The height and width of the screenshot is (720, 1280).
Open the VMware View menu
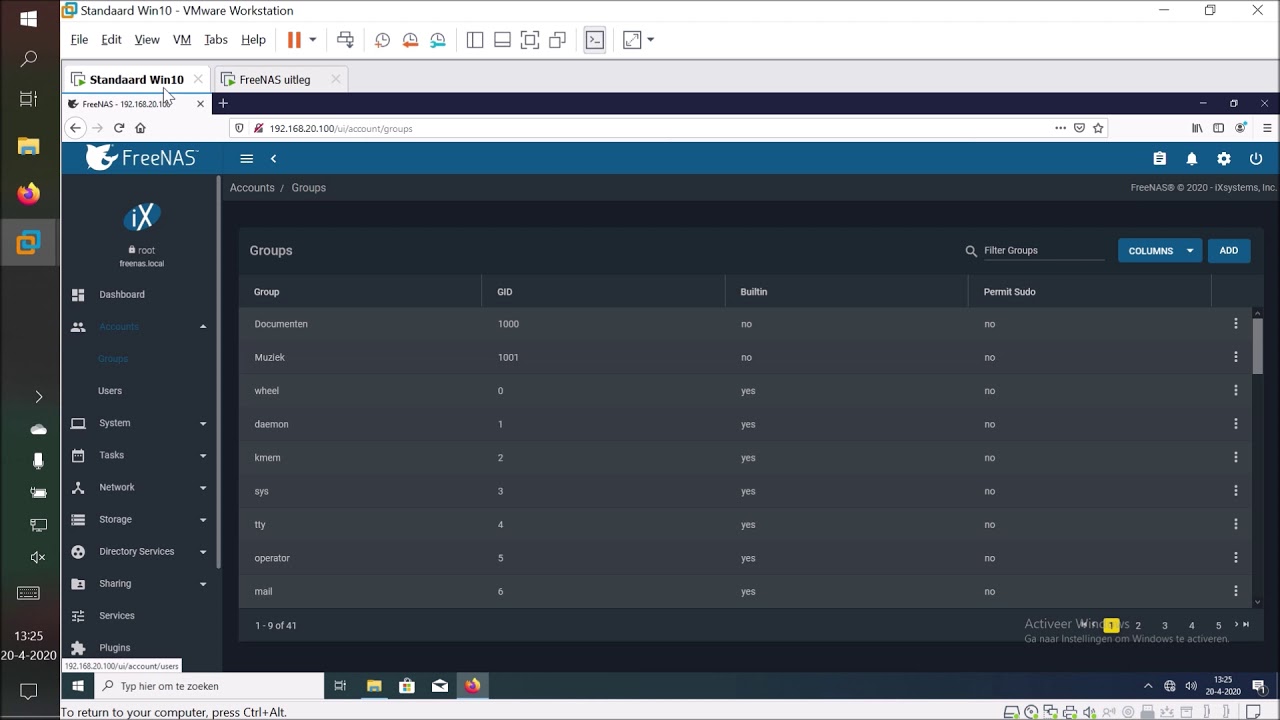(147, 40)
